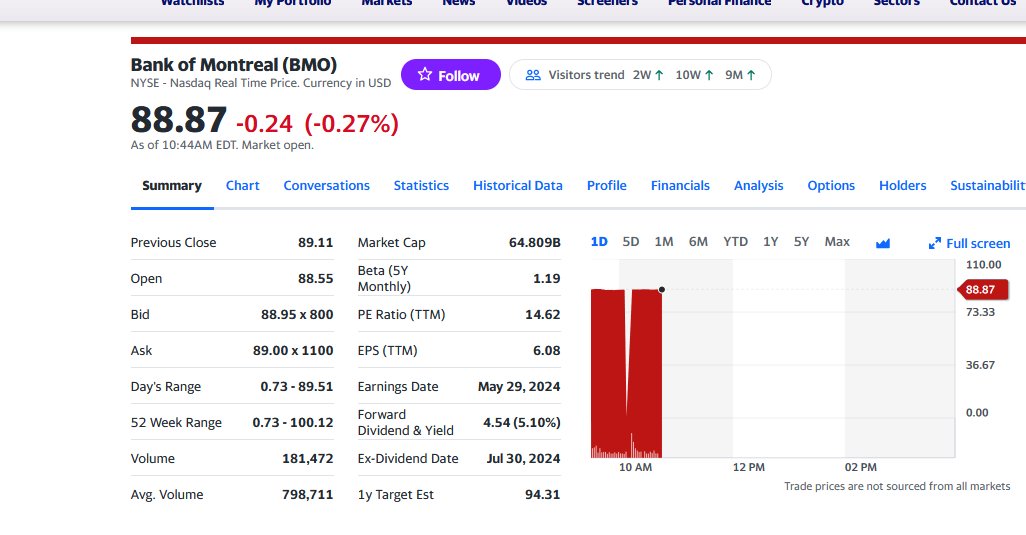This screenshot has height=535, width=1026.
Task: Click Ask value 89.00 x 1100
Action: click(293, 351)
